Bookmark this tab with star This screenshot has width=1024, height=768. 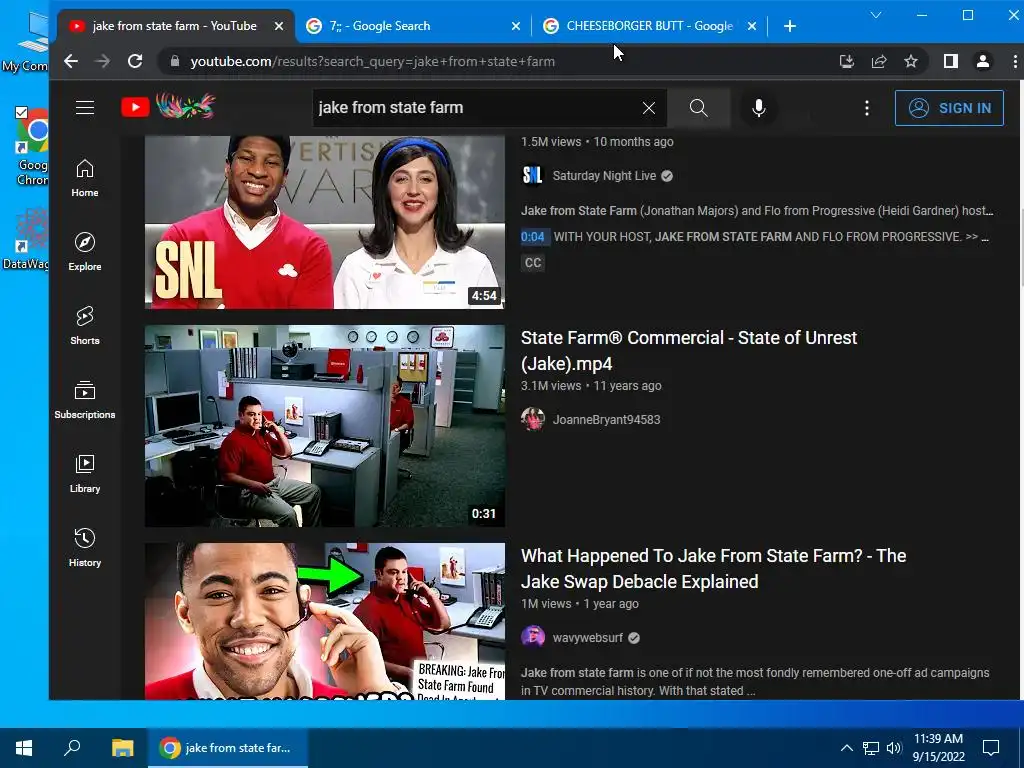point(911,61)
